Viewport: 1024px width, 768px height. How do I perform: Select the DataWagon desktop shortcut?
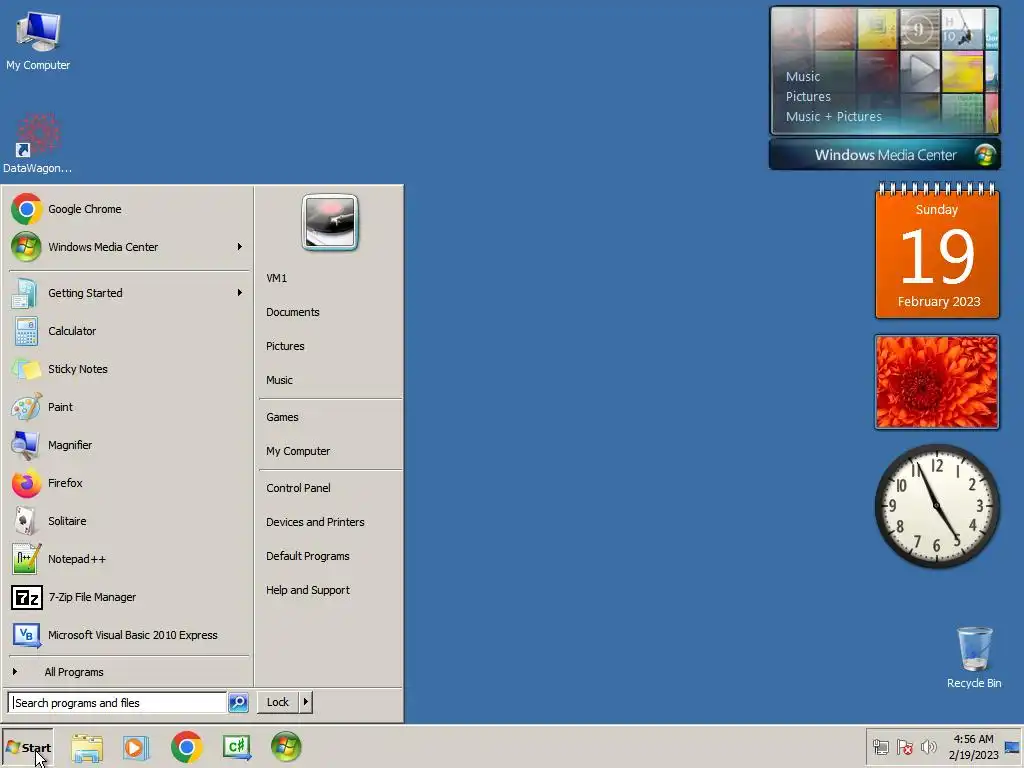click(x=37, y=144)
